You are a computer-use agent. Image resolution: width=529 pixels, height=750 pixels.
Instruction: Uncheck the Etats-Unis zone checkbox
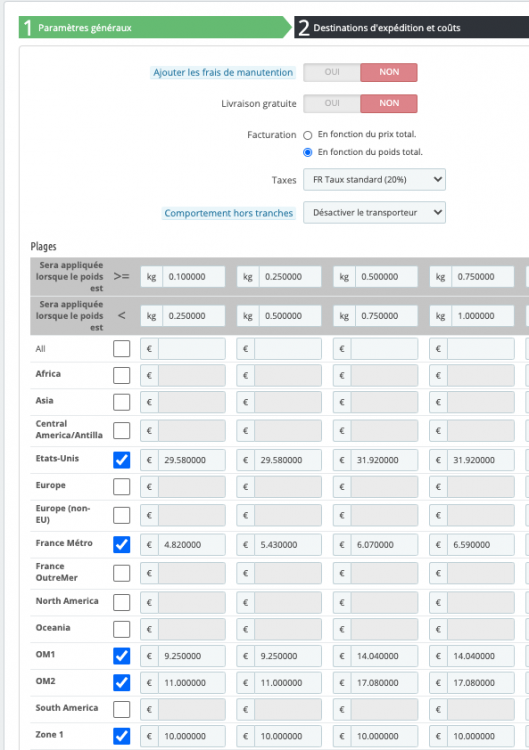[121, 460]
